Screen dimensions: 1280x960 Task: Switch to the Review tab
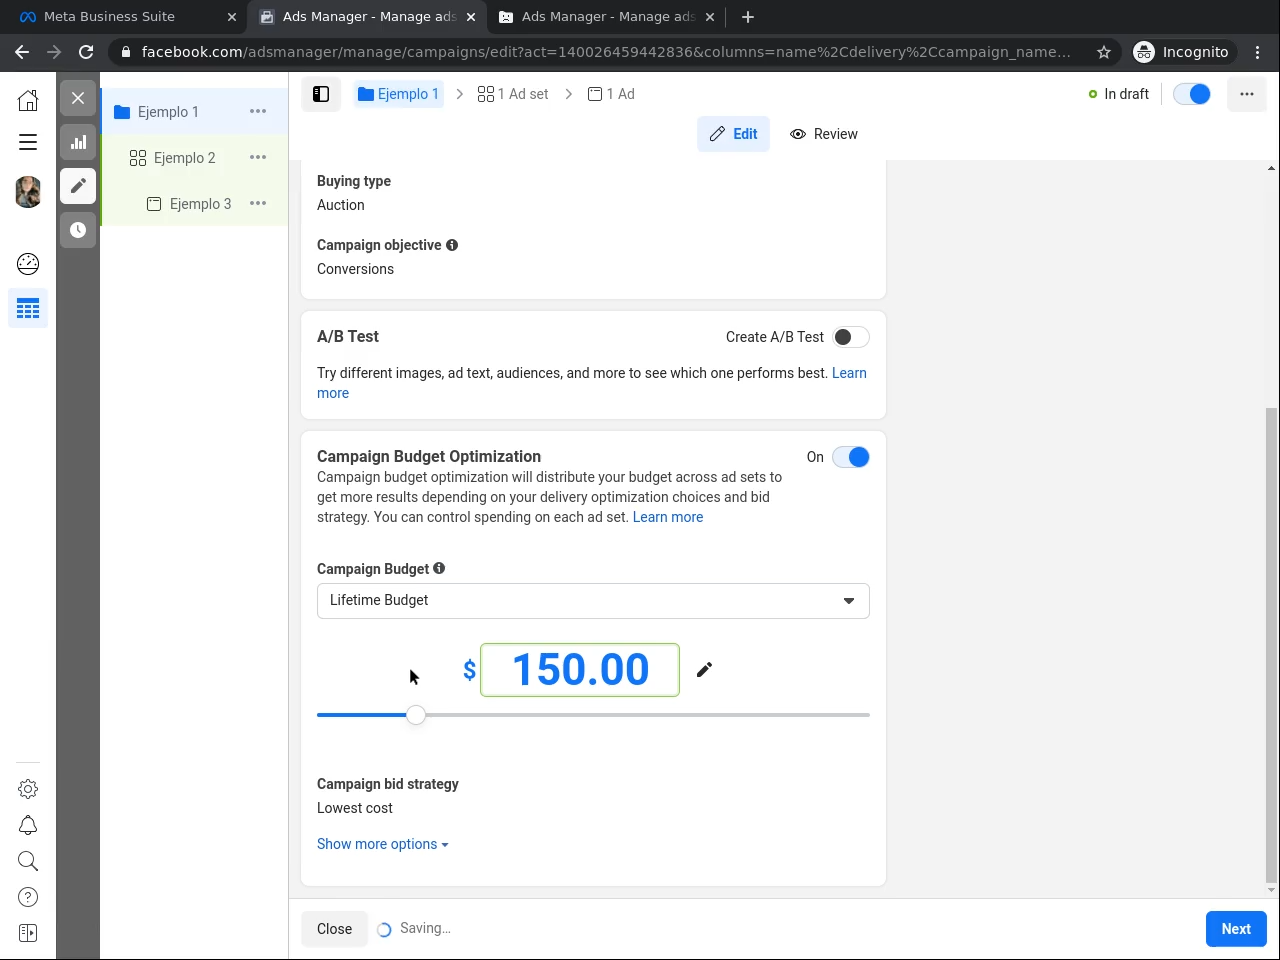tap(823, 134)
